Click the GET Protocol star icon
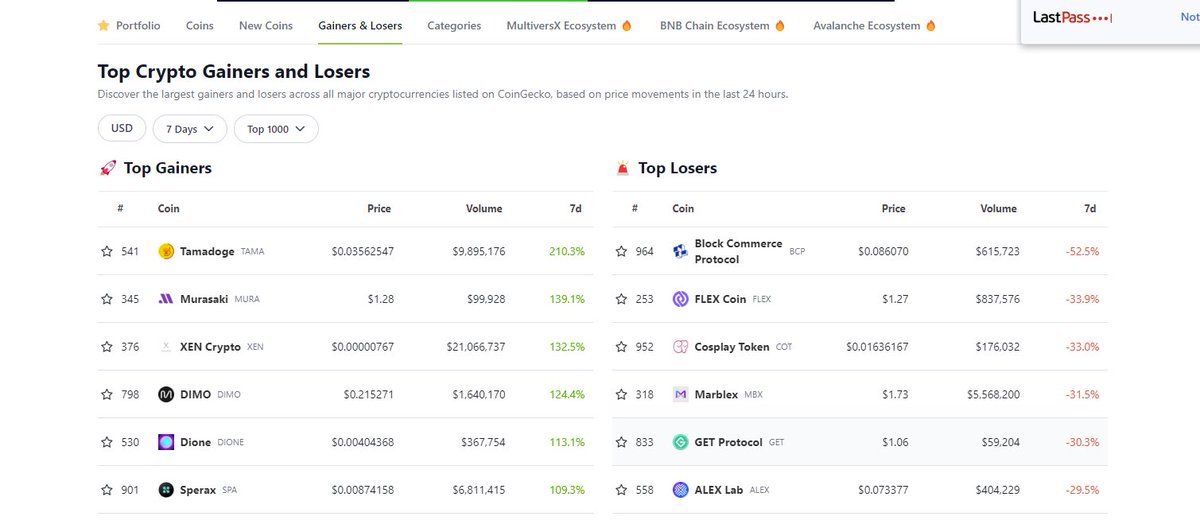Screen dimensions: 1200x524 click(622, 442)
